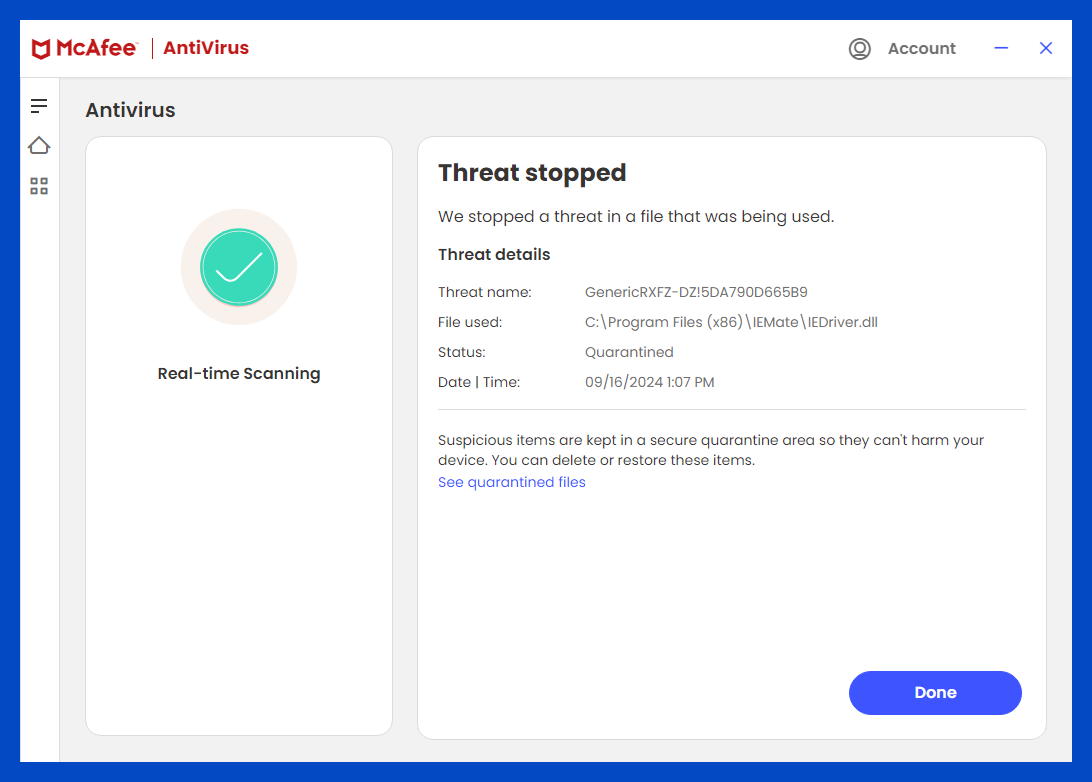Open the See quarantined files link
1092x782 pixels.
(512, 482)
